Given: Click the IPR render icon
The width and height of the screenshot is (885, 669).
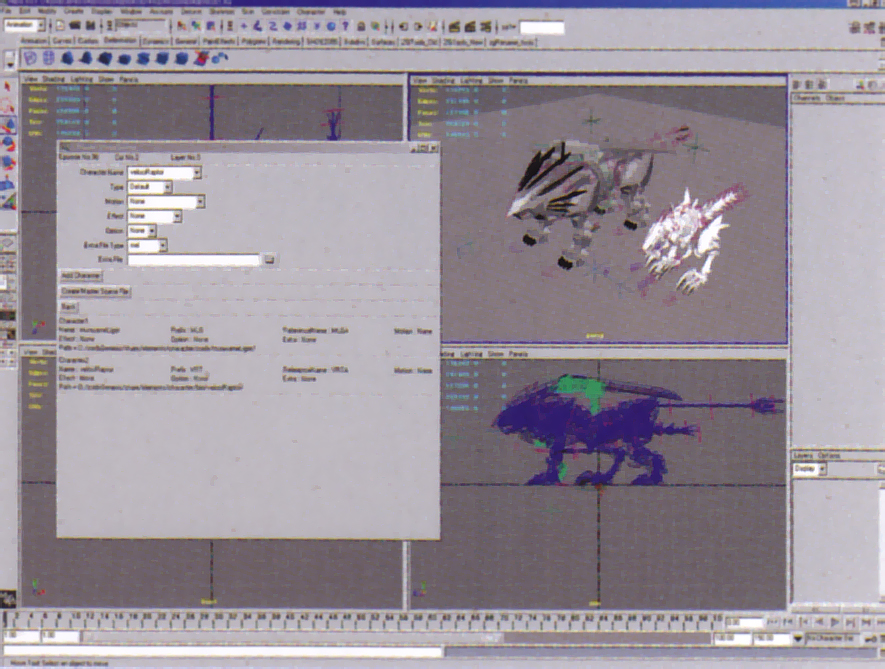Looking at the screenshot, I should click(470, 27).
